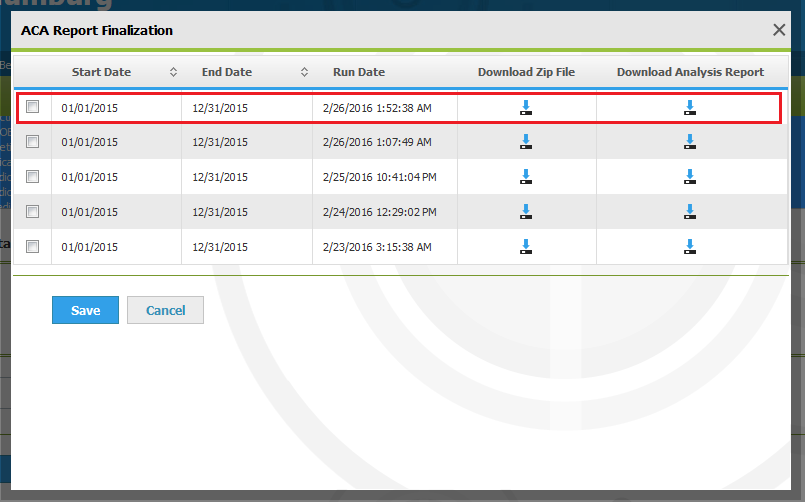
Task: Download analysis report for 2/23/2016 run
Action: pyautogui.click(x=689, y=246)
